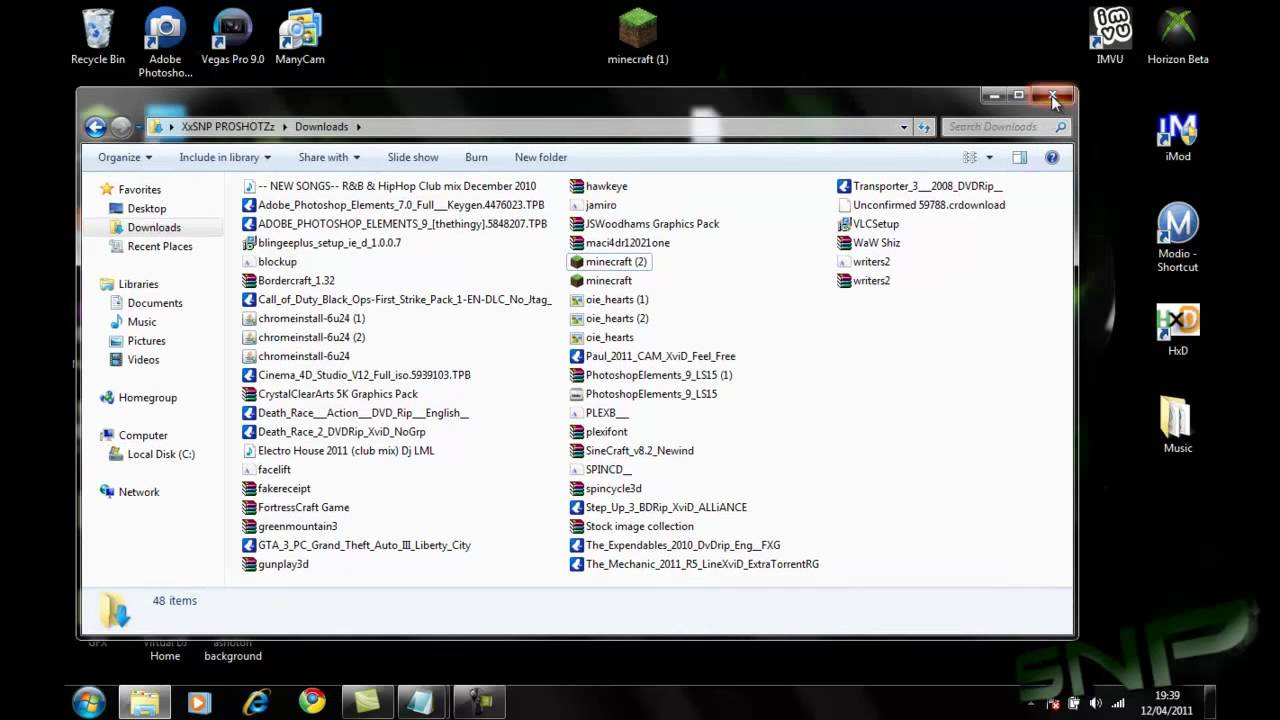Select FortressCraft Game archive
This screenshot has width=1280, height=720.
tap(295, 508)
